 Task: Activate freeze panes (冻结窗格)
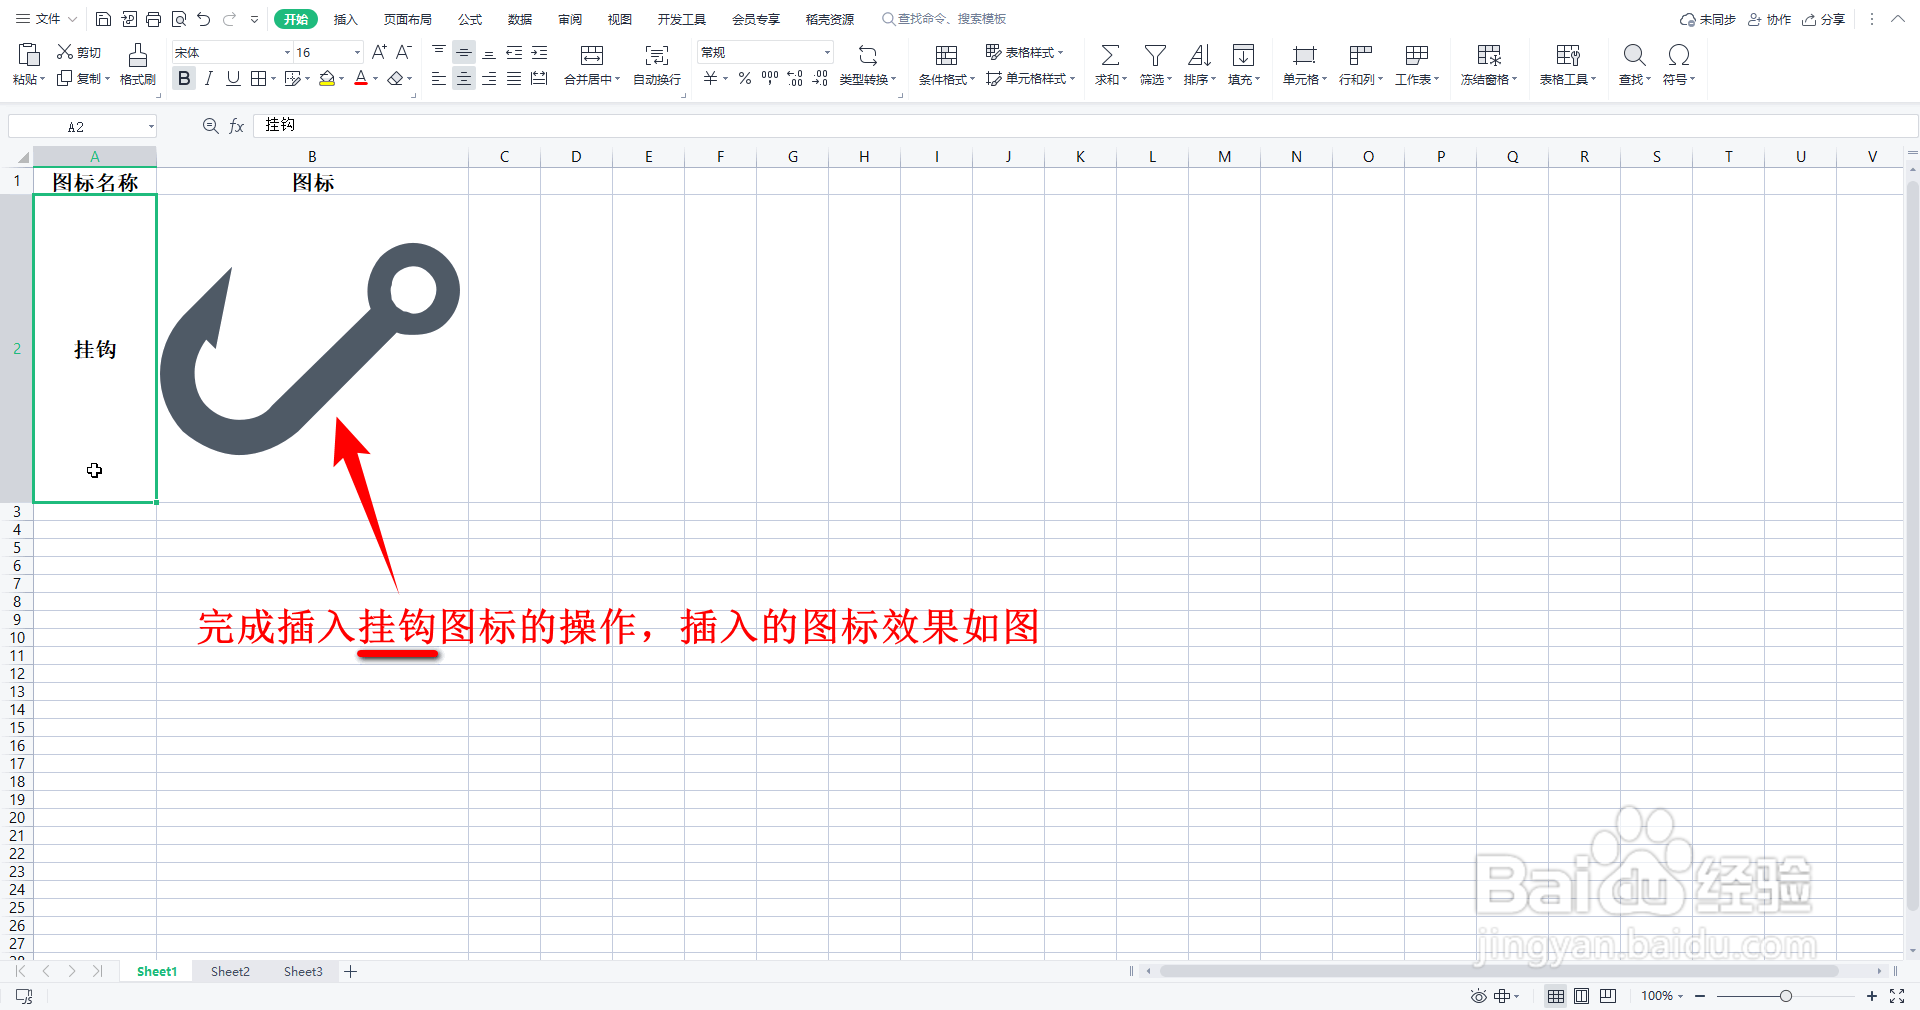click(1488, 65)
